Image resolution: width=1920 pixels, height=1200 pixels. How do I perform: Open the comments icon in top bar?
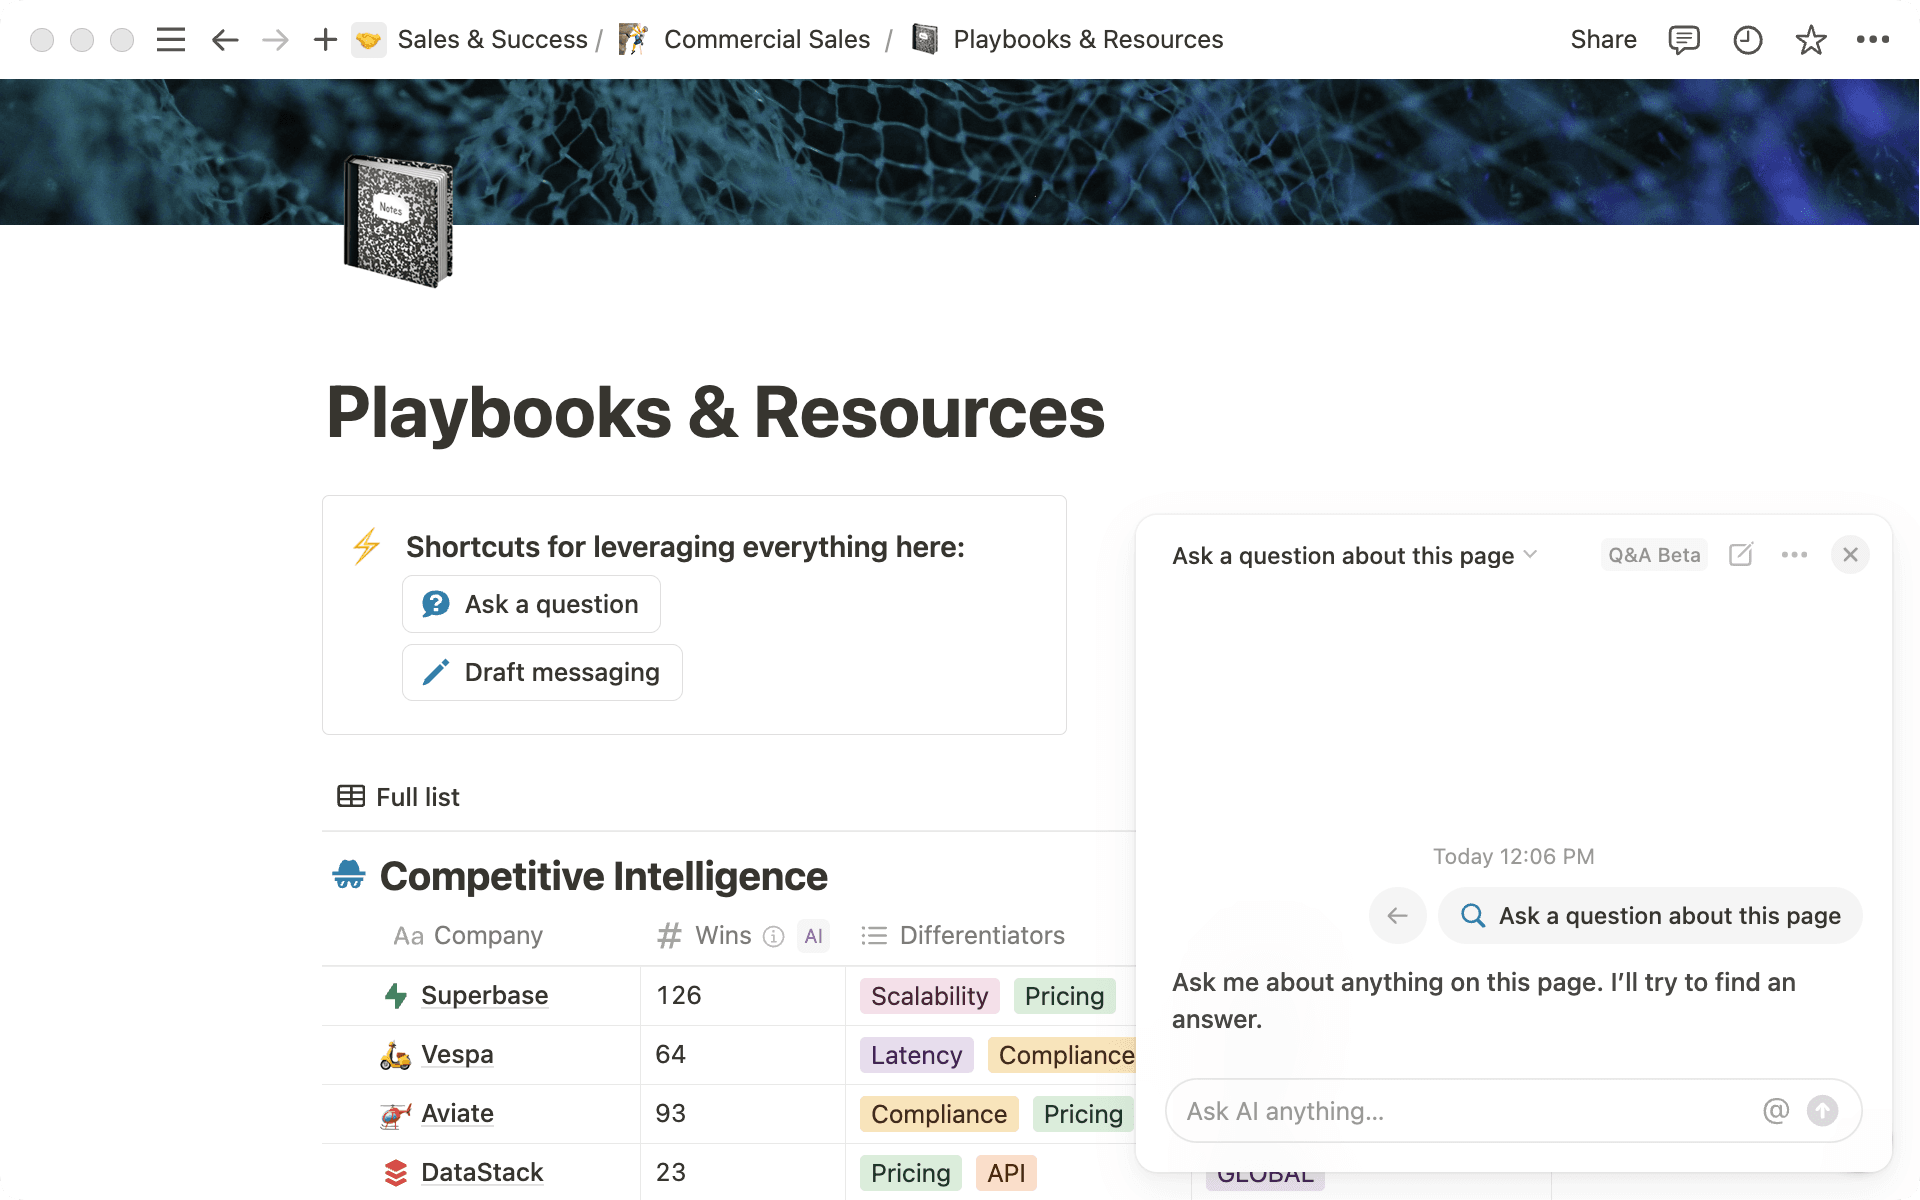[1684, 40]
